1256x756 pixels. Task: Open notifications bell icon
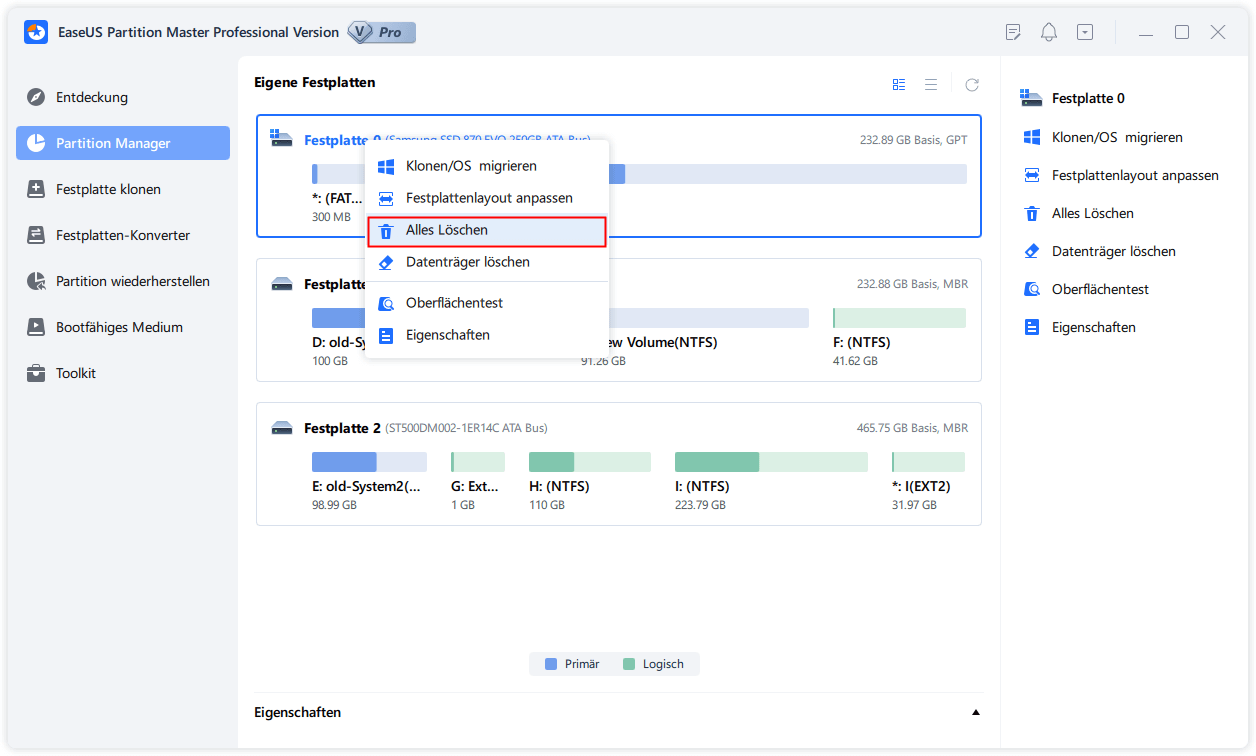pos(1049,32)
